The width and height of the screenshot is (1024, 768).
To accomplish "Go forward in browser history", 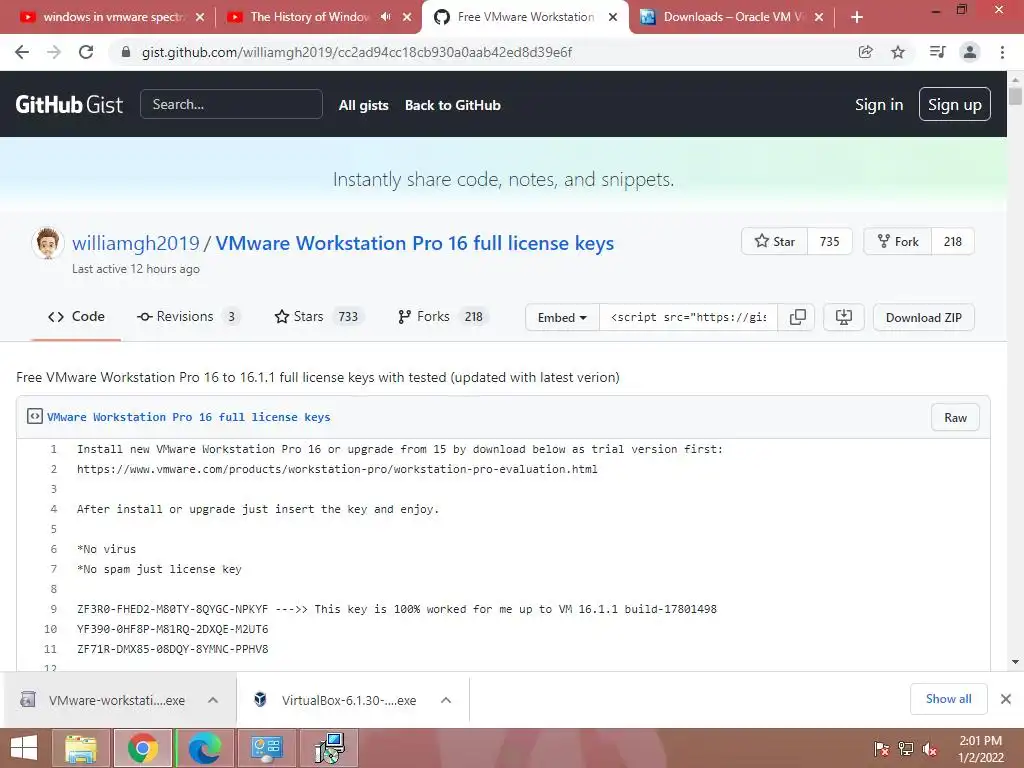I will tap(54, 52).
